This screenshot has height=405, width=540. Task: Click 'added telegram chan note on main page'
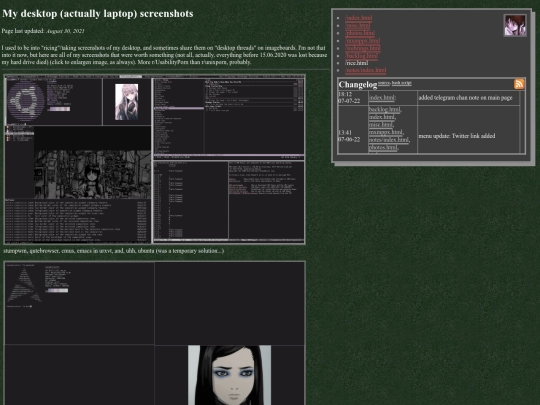[466, 98]
